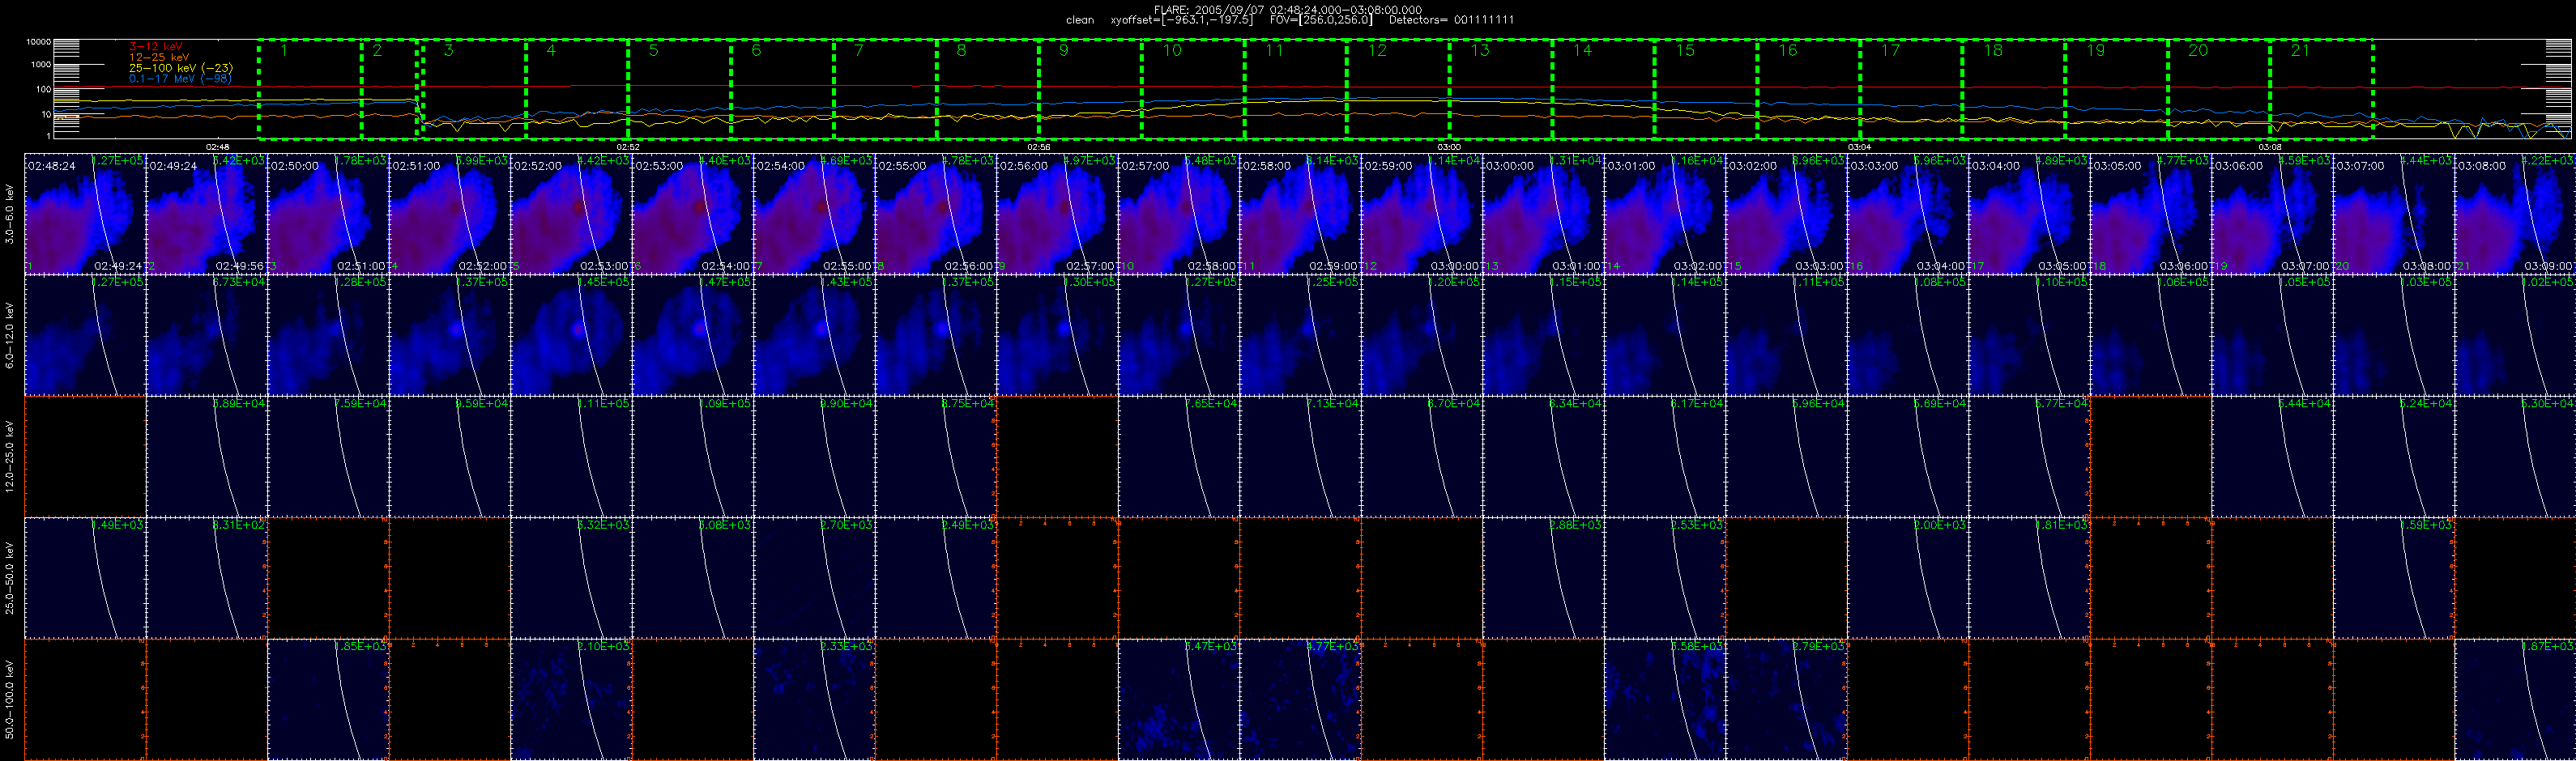Screen dimensions: 2576x761
Task: Open the 3-6 keV image starting 02:57:00
Action: [1179, 214]
